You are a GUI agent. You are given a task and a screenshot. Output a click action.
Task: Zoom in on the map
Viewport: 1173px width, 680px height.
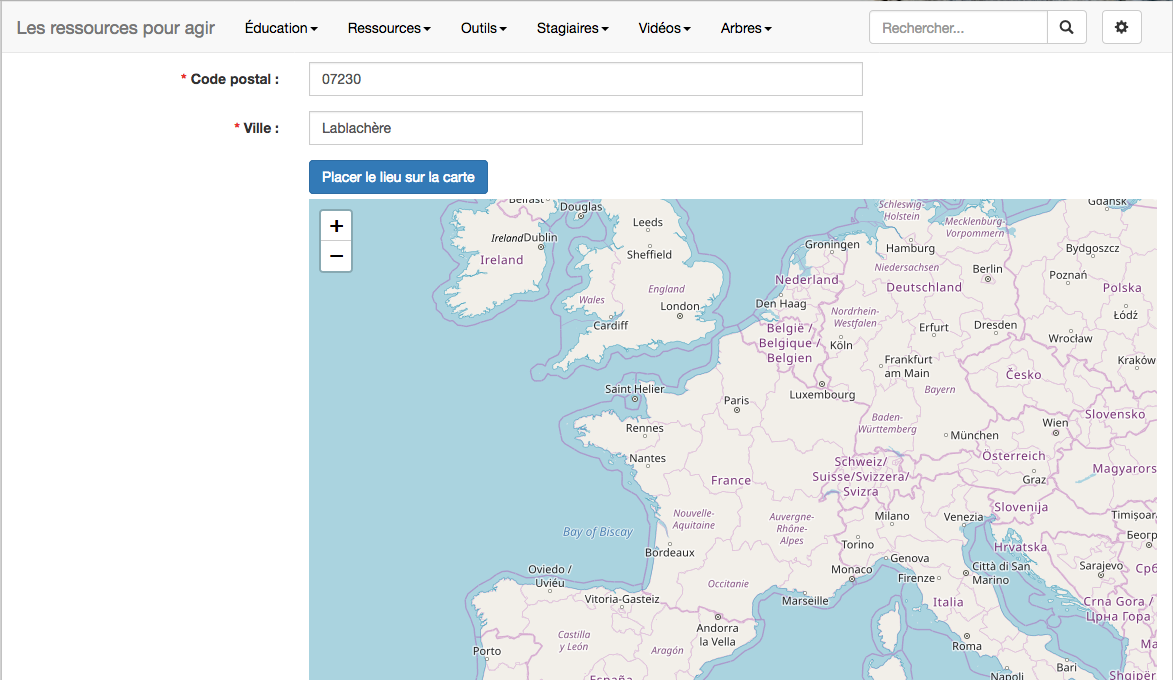pyautogui.click(x=336, y=226)
